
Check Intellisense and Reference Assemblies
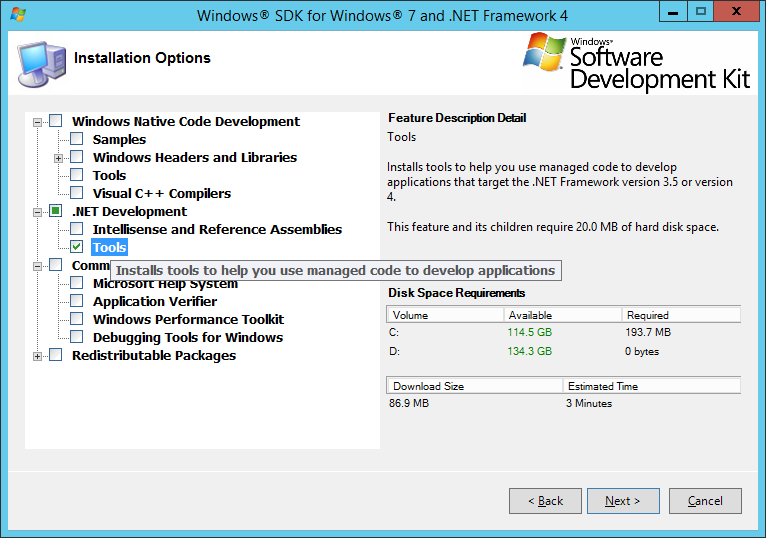(77, 229)
